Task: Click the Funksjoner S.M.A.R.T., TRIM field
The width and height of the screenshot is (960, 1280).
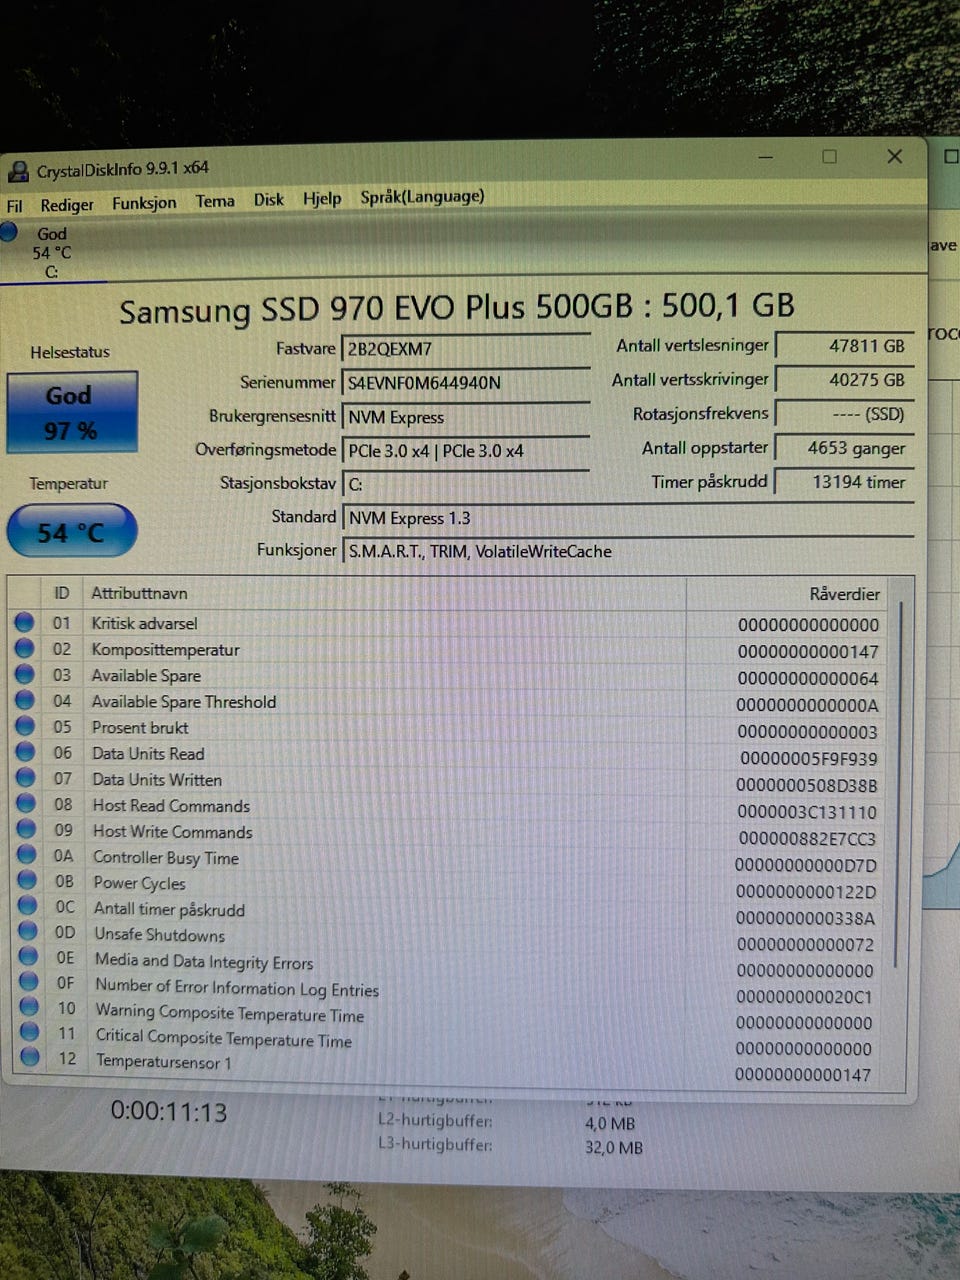Action: pos(628,551)
